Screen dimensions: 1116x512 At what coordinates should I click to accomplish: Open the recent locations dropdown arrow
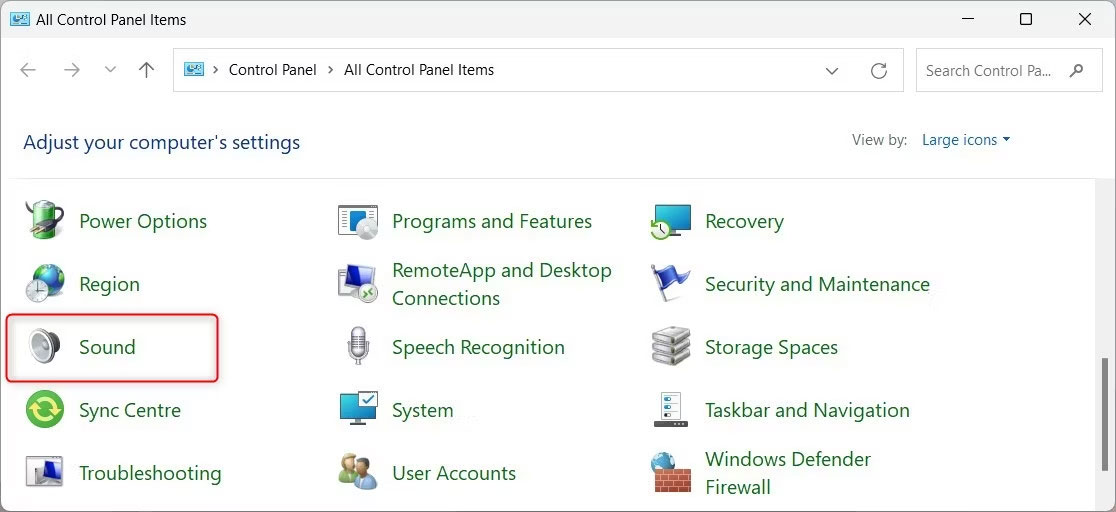pos(109,70)
